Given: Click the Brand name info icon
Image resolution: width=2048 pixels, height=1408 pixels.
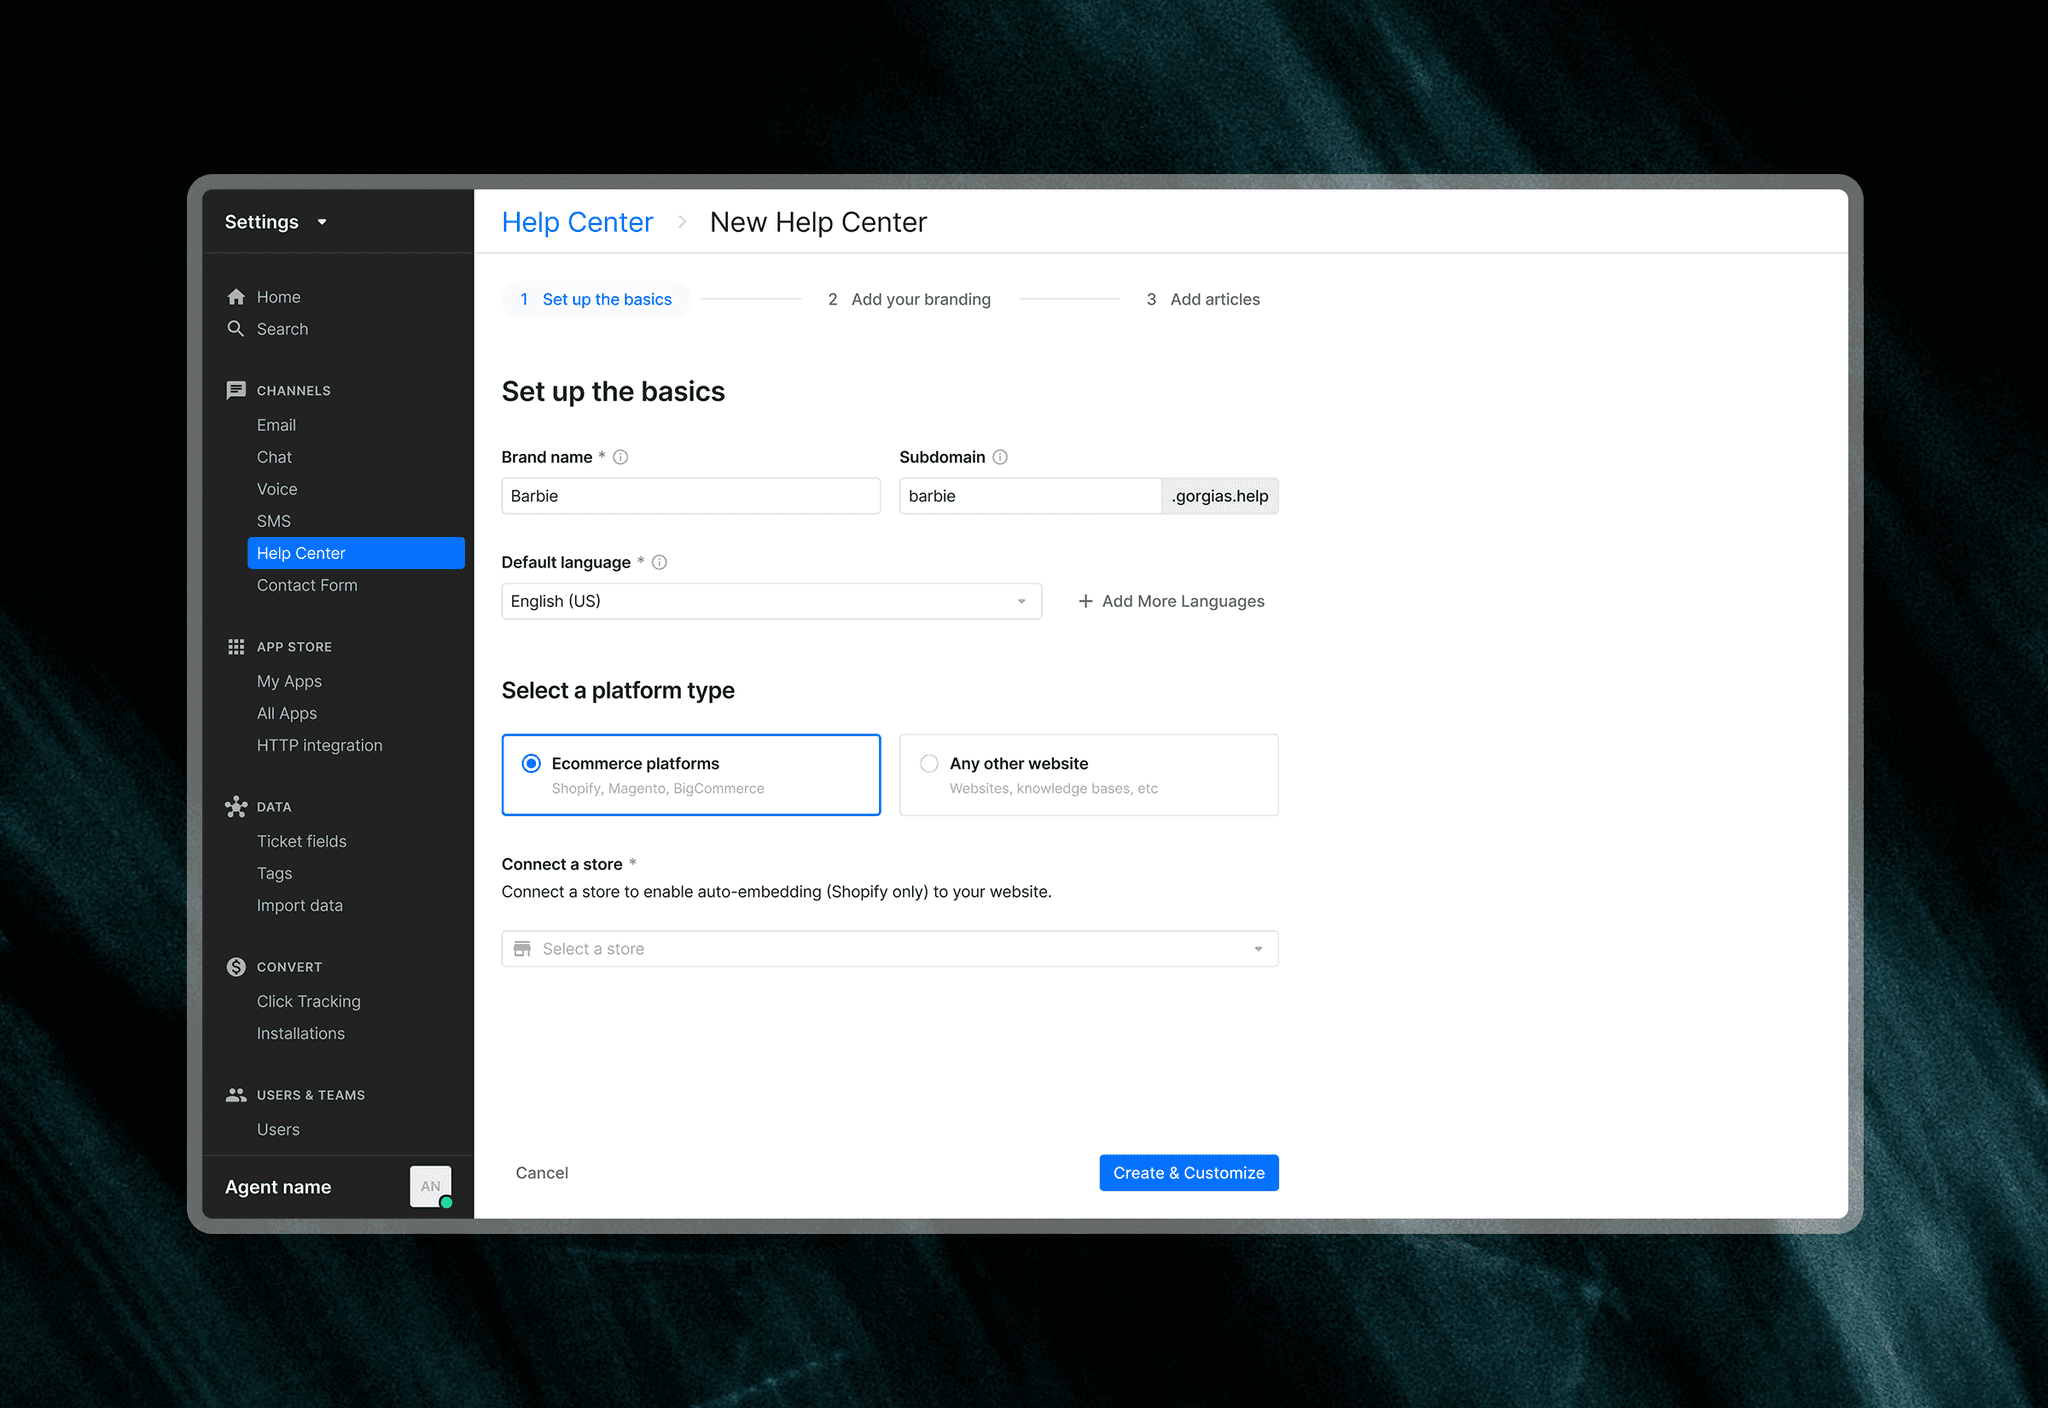Looking at the screenshot, I should 620,457.
